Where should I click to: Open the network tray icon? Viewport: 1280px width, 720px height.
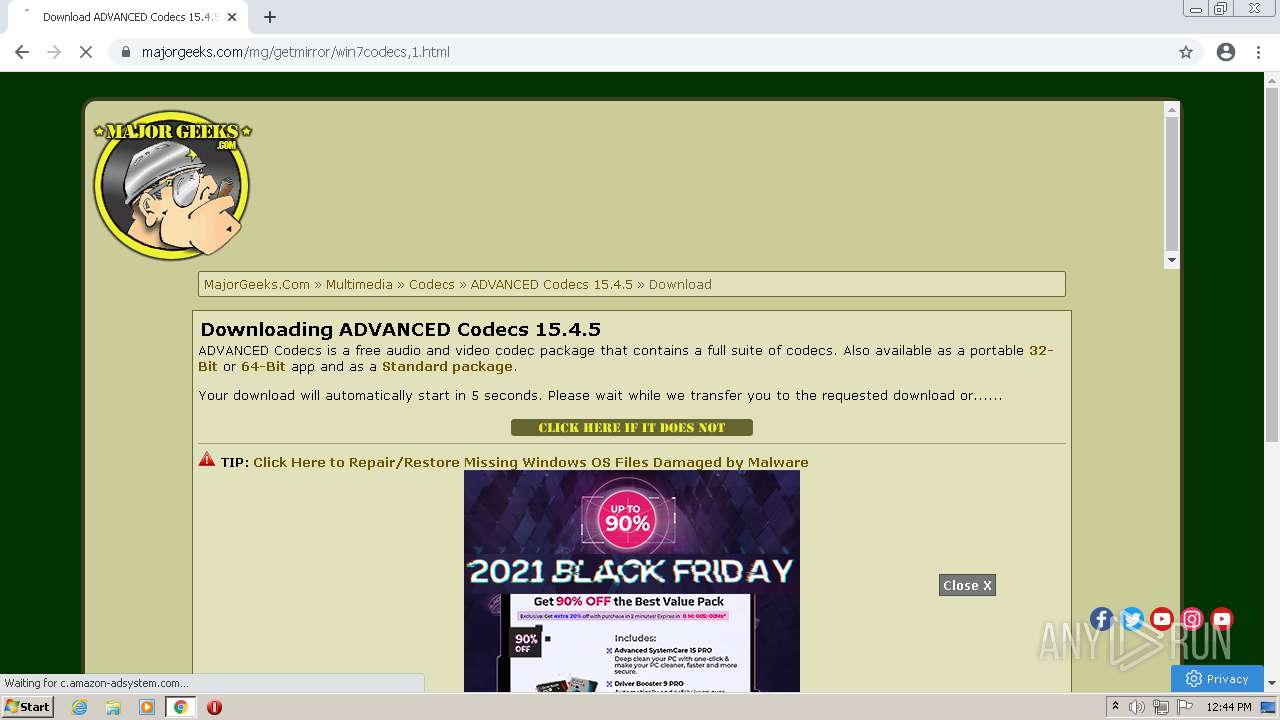1161,707
